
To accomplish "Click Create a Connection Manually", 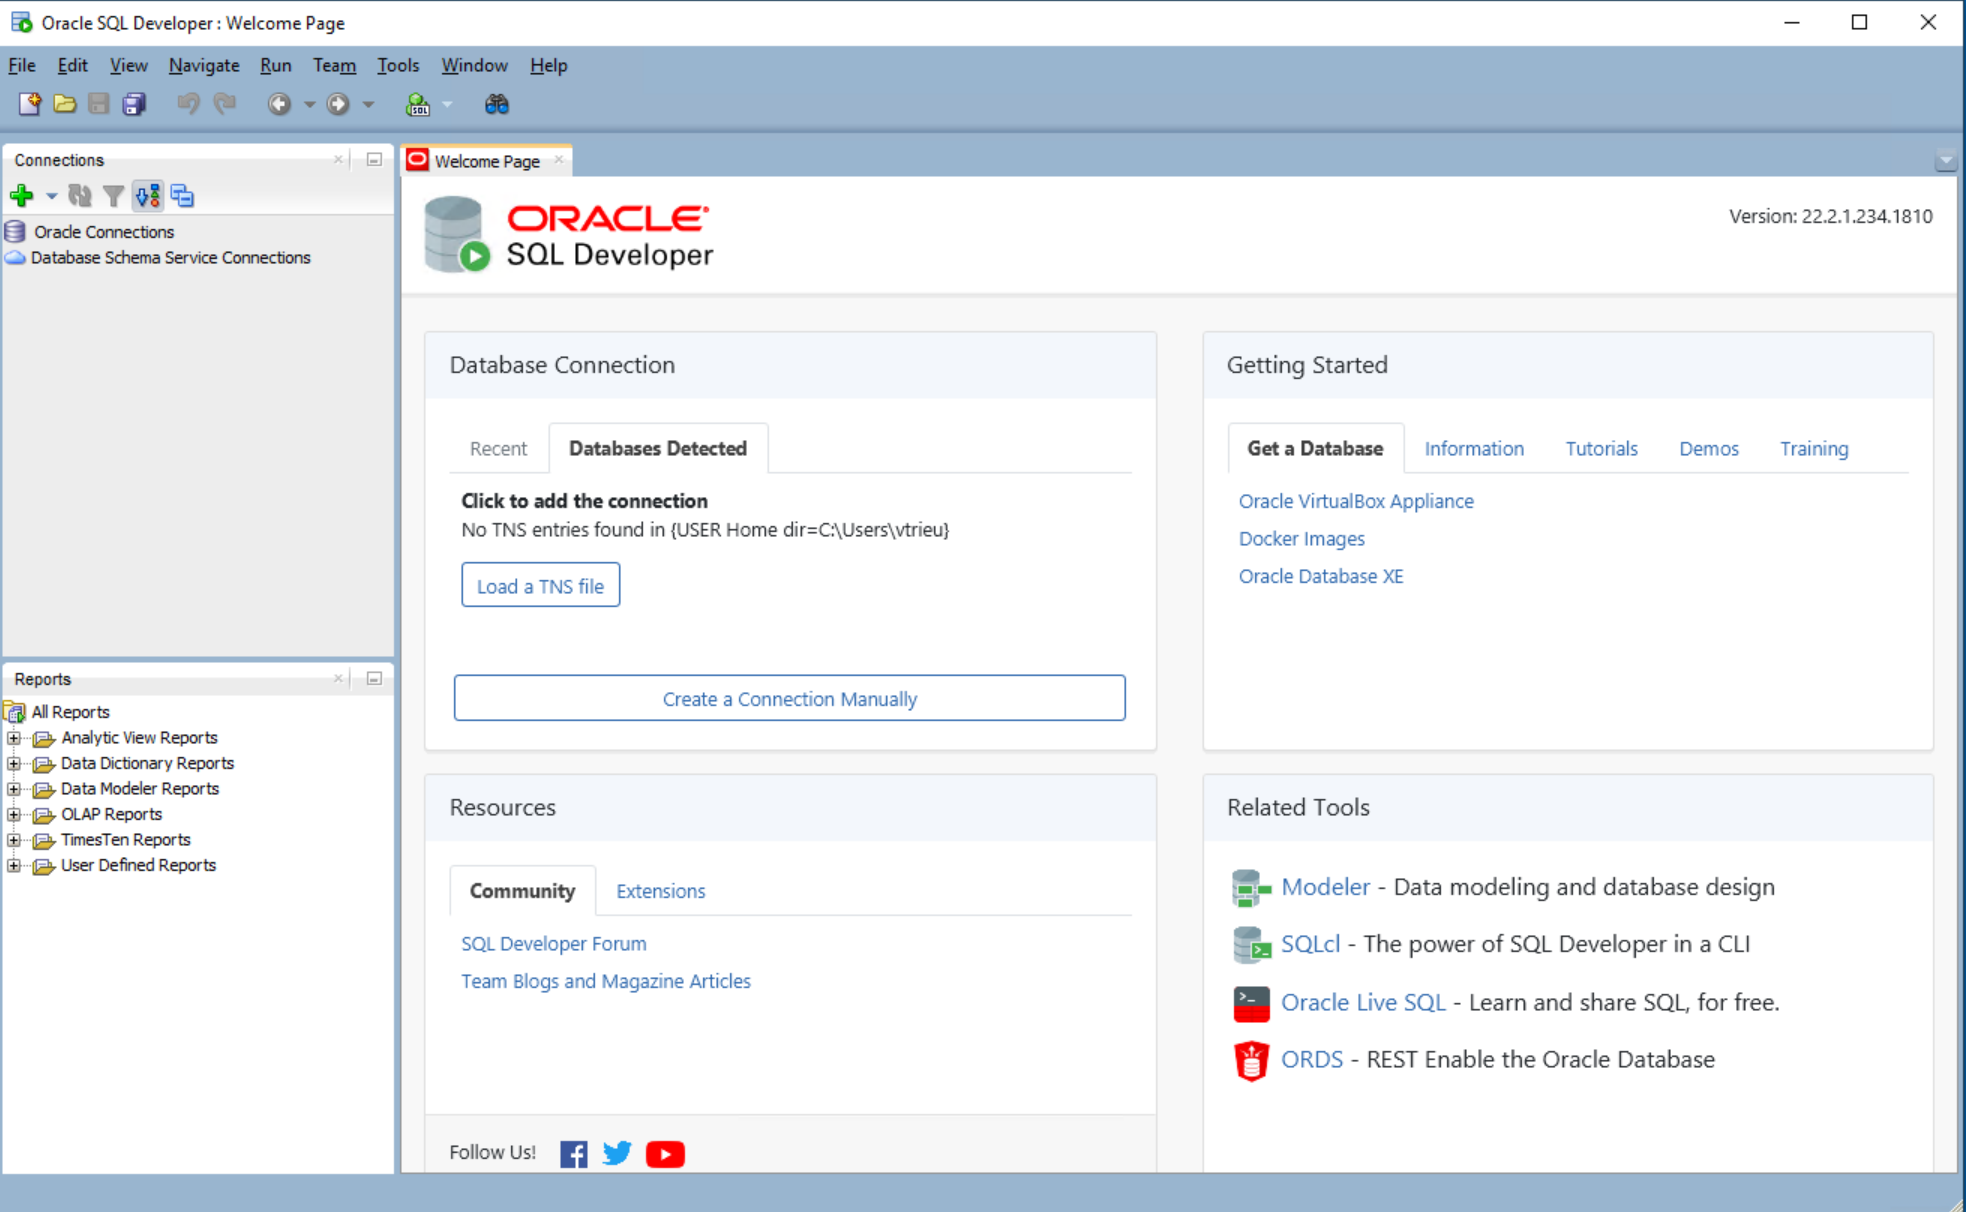I will (789, 698).
